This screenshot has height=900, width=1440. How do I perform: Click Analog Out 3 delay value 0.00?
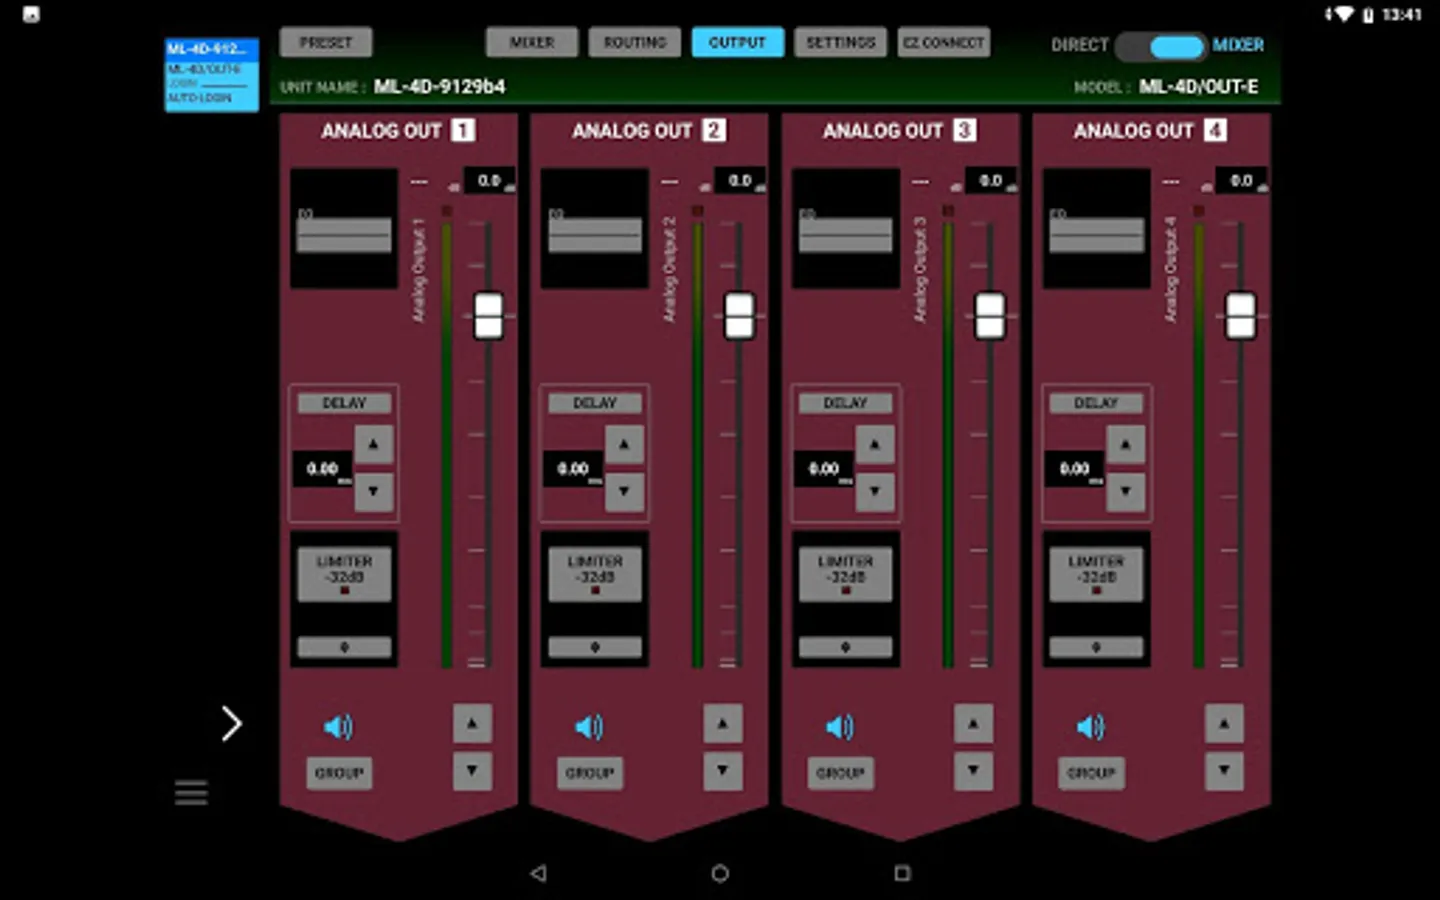tap(825, 469)
